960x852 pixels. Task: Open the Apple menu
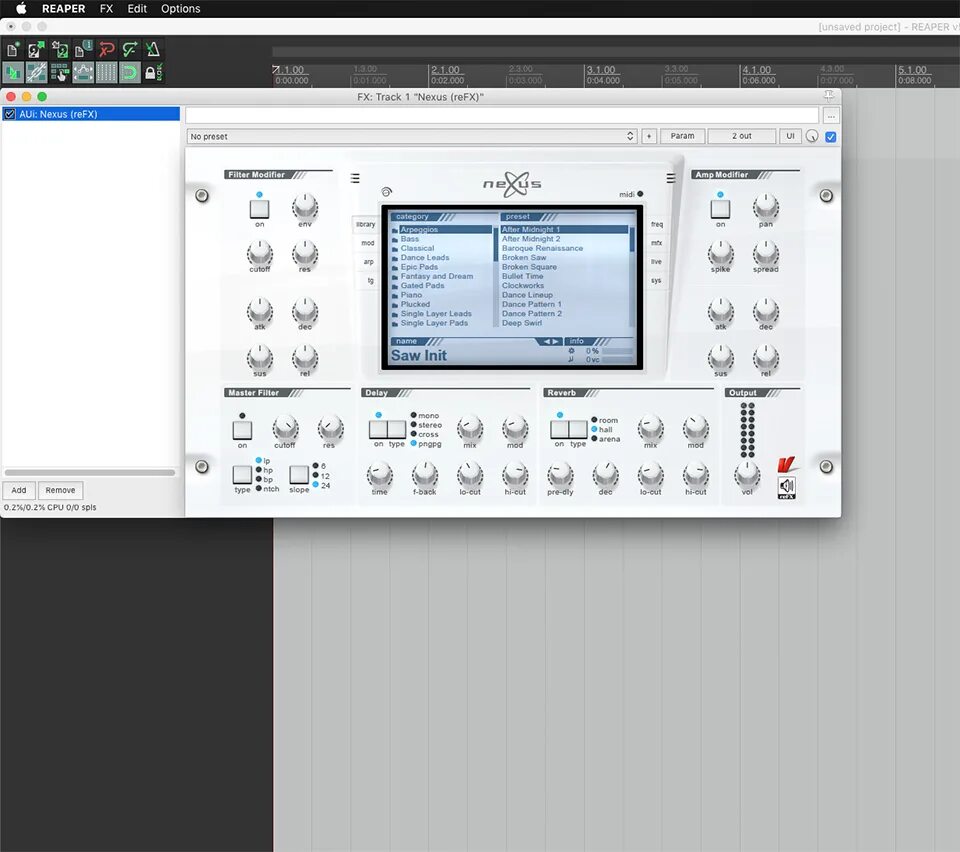point(21,9)
